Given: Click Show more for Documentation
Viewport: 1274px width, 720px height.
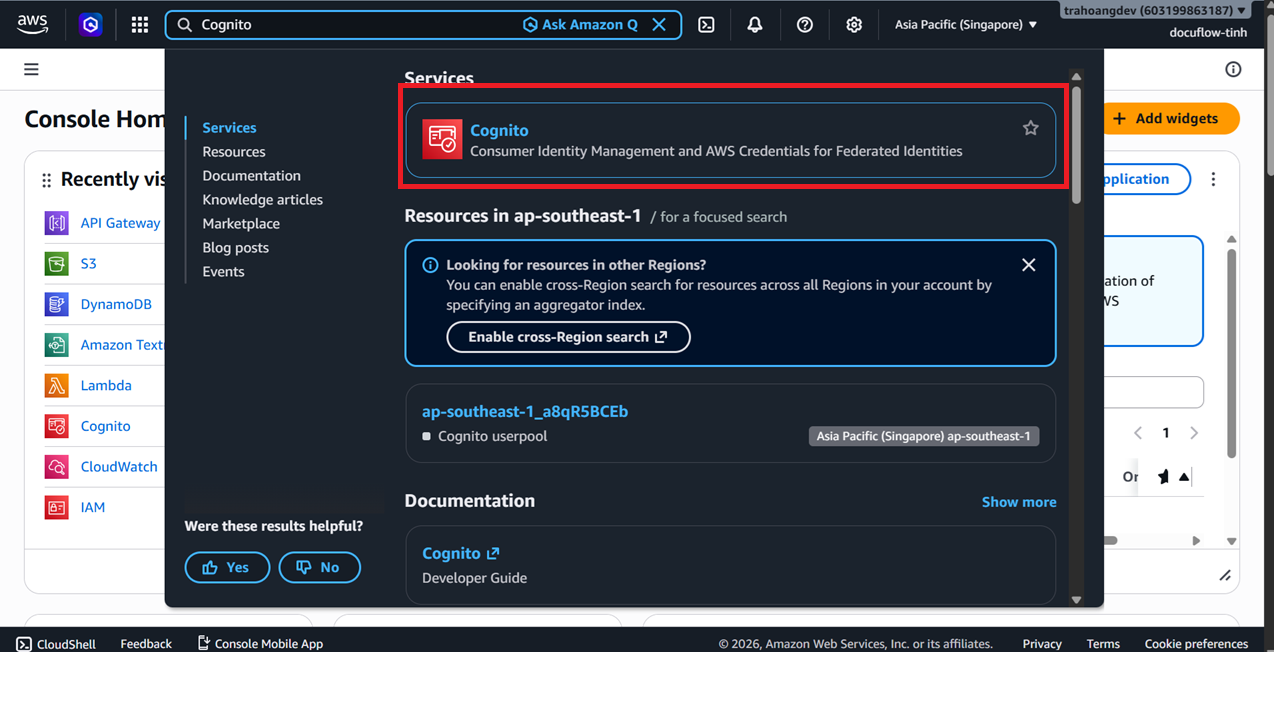Looking at the screenshot, I should pyautogui.click(x=1018, y=502).
